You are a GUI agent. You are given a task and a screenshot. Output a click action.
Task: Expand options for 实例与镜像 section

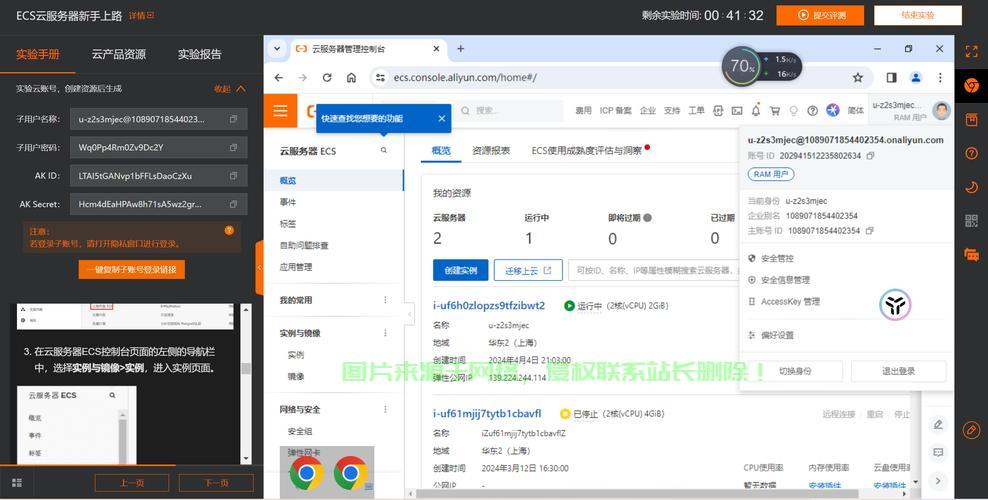click(386, 333)
